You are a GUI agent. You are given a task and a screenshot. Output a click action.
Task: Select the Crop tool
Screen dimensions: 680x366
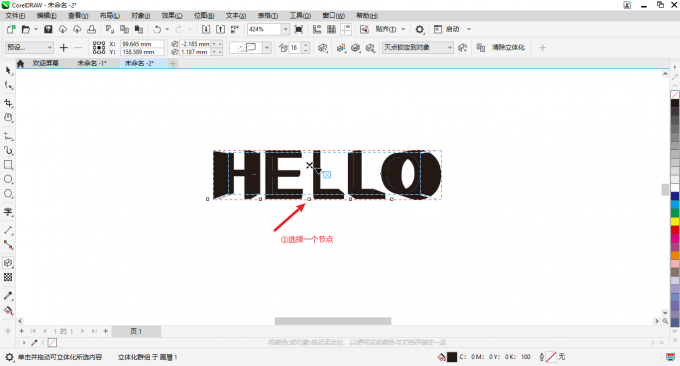coord(8,103)
